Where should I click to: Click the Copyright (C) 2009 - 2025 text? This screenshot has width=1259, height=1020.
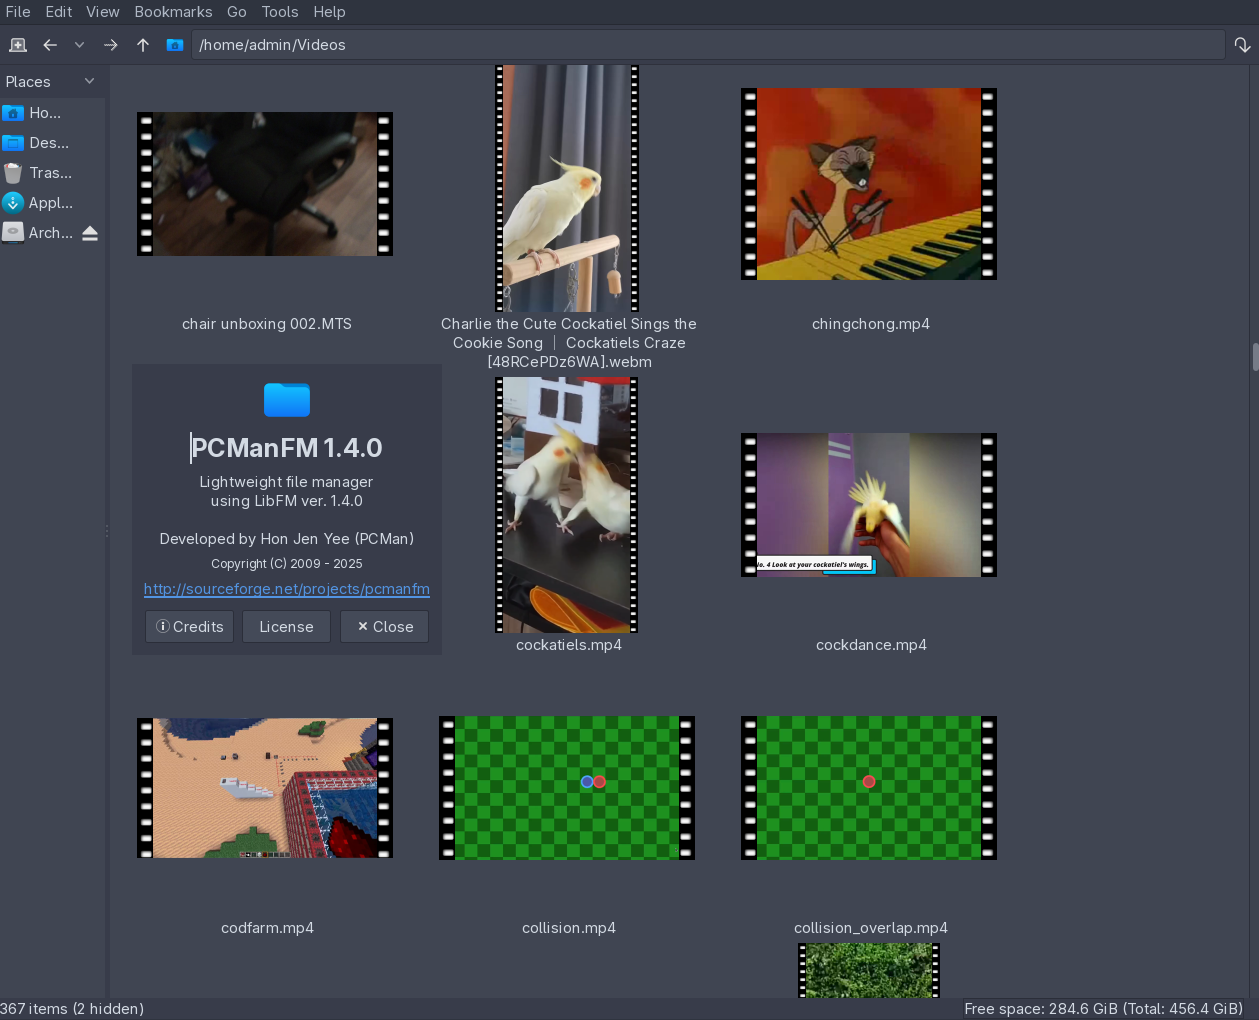(x=287, y=564)
